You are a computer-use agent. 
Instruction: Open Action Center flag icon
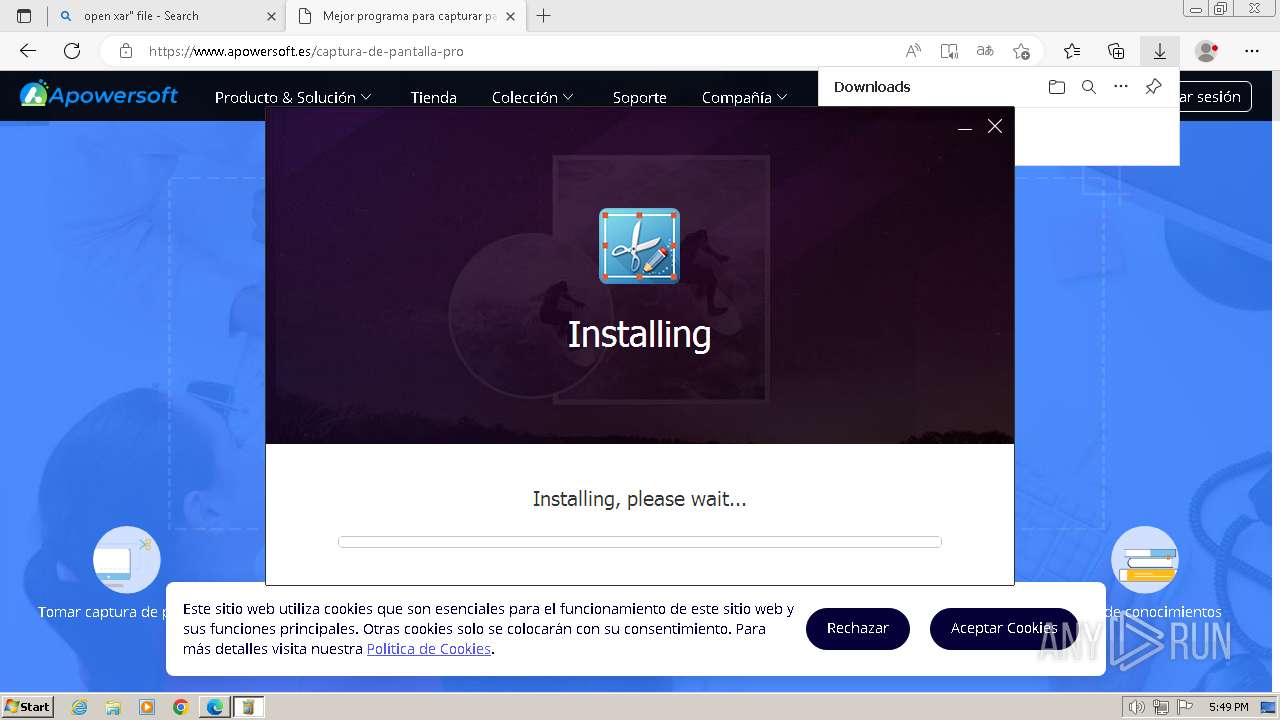coord(1184,707)
